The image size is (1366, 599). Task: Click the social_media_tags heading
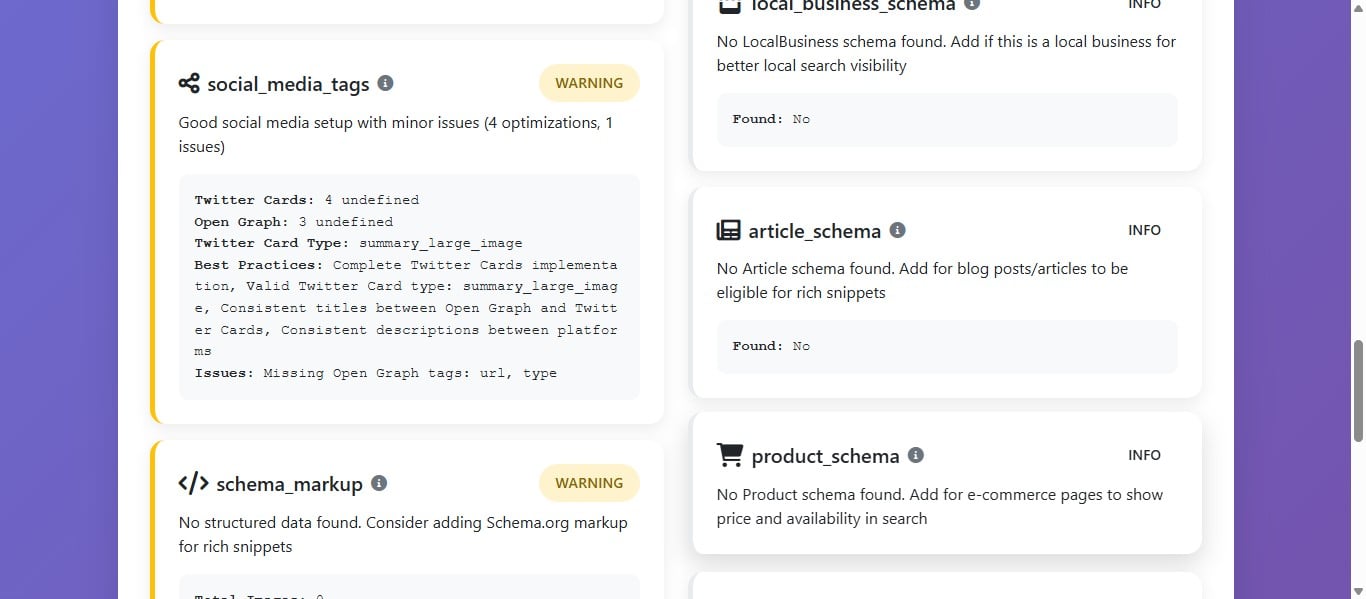coord(288,84)
